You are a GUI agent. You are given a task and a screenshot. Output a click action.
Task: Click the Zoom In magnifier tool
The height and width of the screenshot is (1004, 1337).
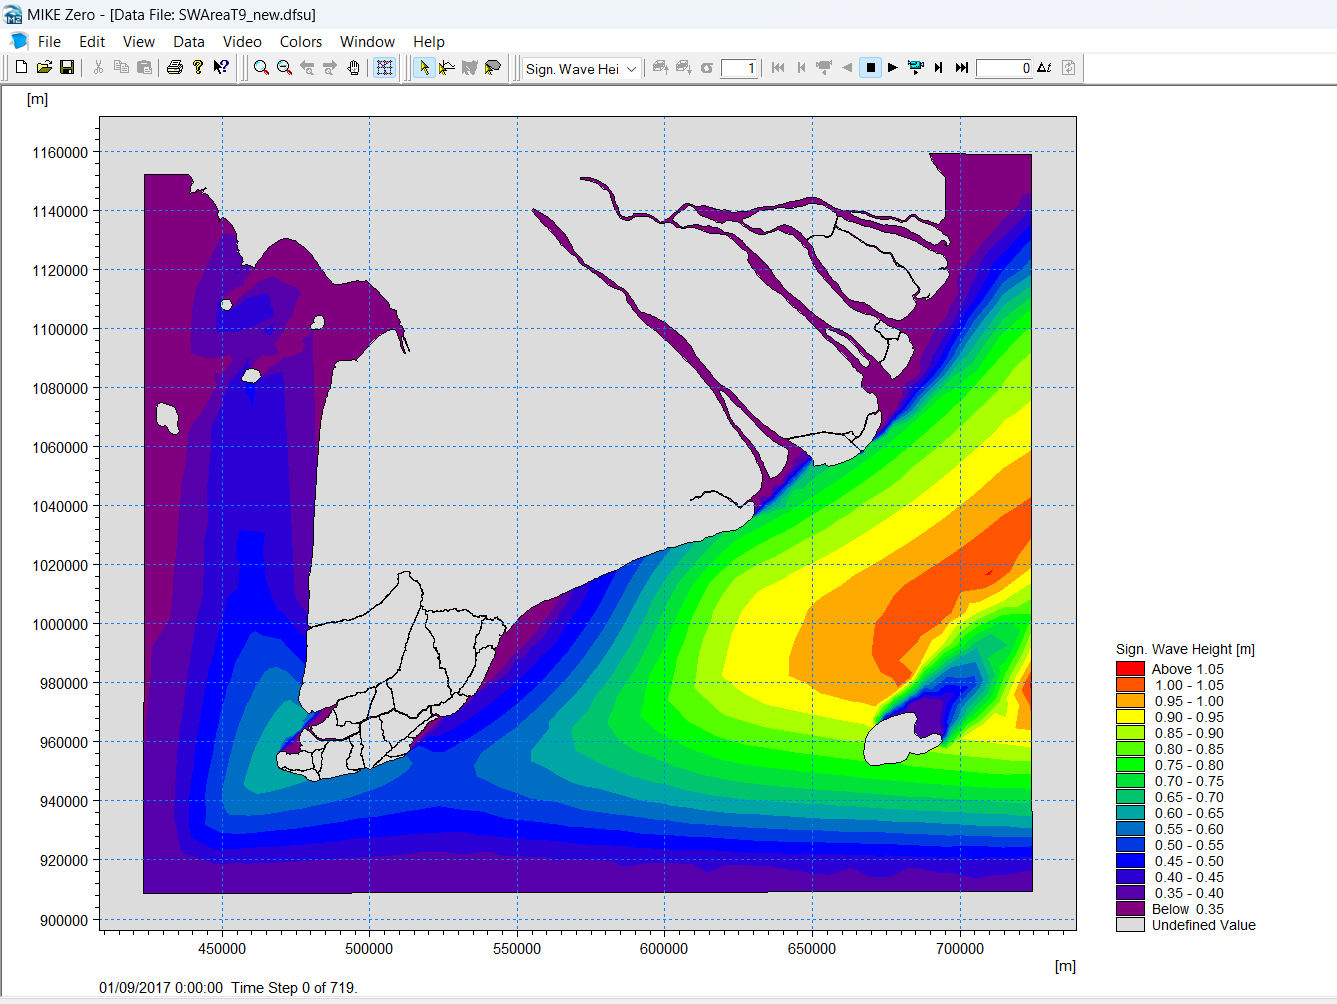coord(261,68)
